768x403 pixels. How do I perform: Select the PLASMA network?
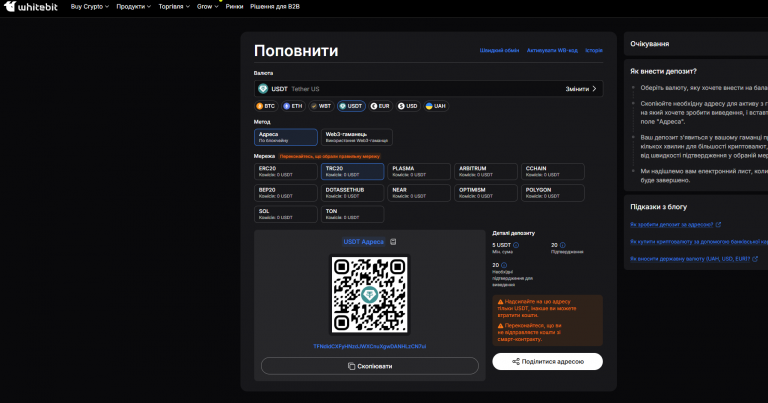[x=419, y=171]
